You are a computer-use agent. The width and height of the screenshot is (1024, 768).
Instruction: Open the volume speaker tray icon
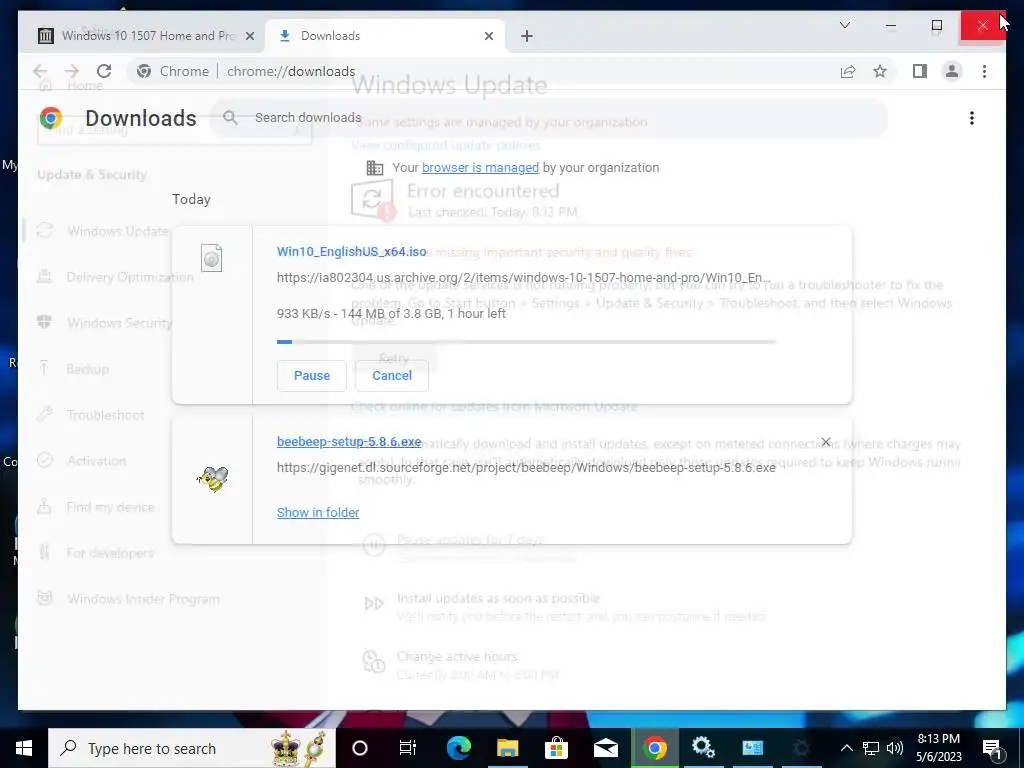point(895,748)
